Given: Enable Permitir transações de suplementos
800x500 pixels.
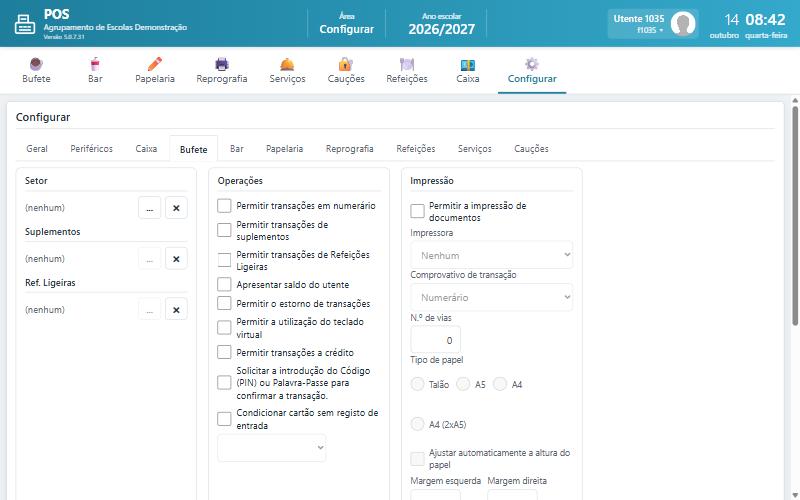Looking at the screenshot, I should [224, 230].
